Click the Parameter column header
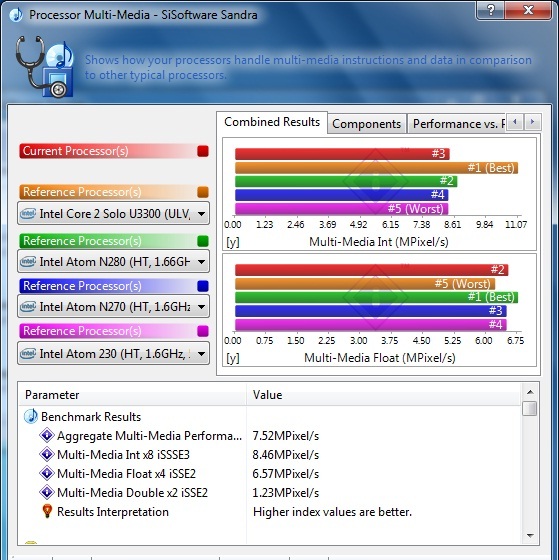The image size is (559, 560). coord(133,395)
